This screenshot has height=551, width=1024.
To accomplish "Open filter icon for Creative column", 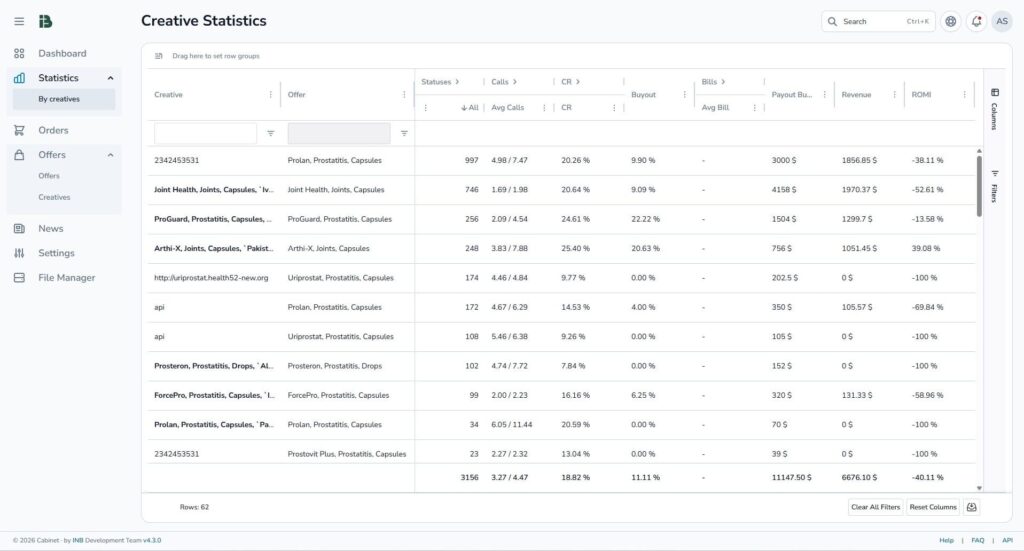I will click(x=270, y=133).
